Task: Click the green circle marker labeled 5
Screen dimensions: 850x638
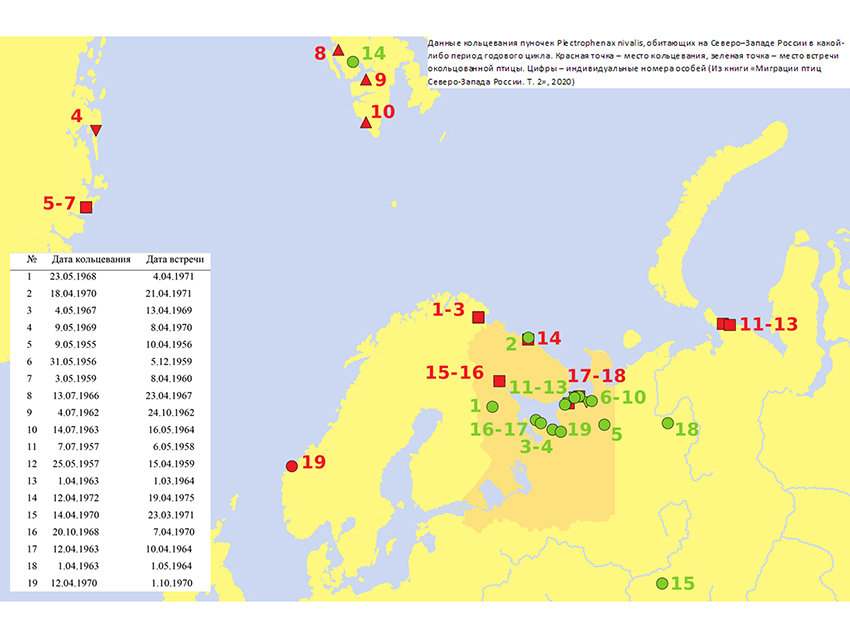Action: [604, 424]
